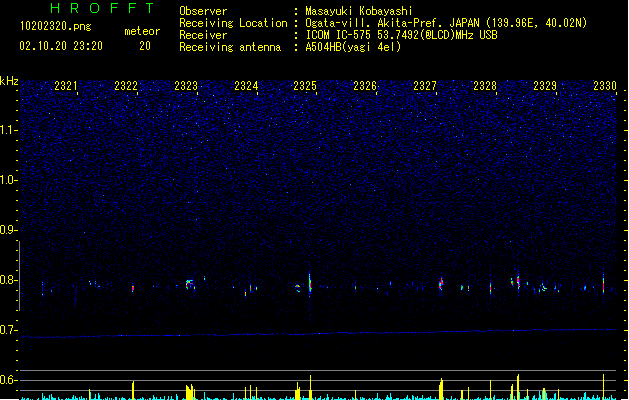
Task: Click the kHz axis unit label
Action: pyautogui.click(x=9, y=81)
